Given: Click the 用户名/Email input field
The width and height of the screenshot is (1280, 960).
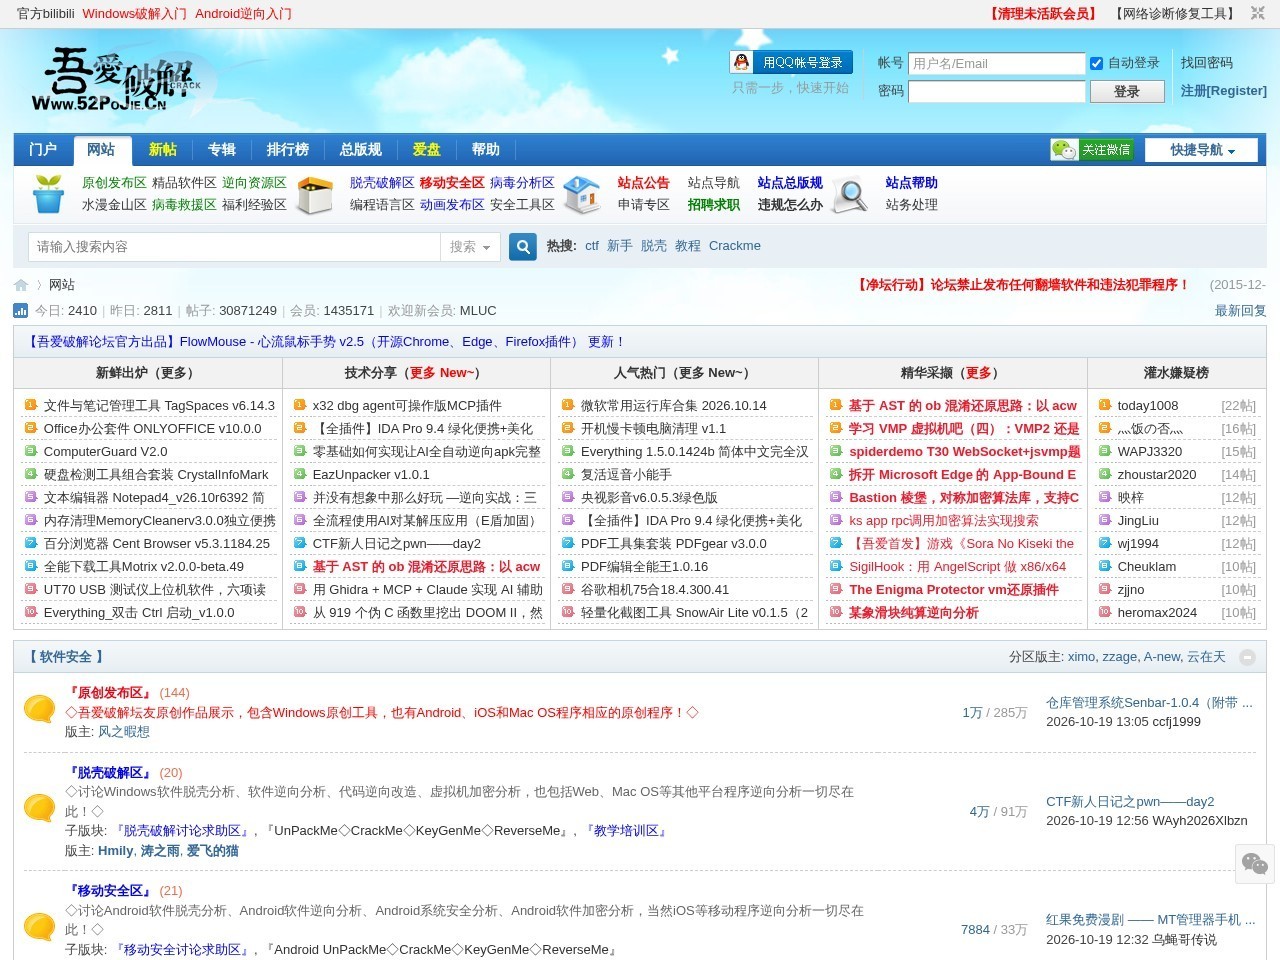Looking at the screenshot, I should tap(997, 63).
